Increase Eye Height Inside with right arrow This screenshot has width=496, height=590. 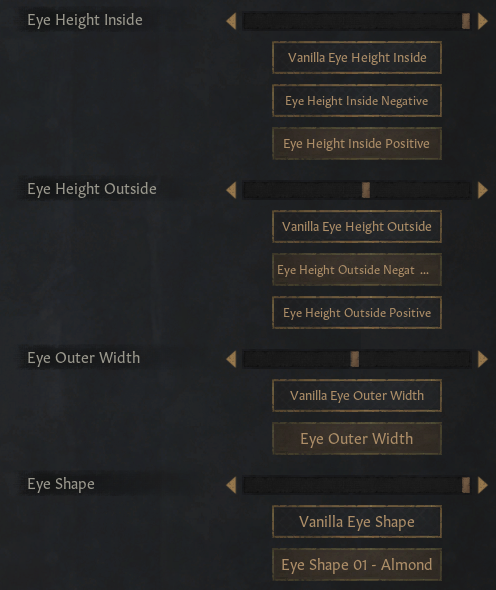[482, 21]
